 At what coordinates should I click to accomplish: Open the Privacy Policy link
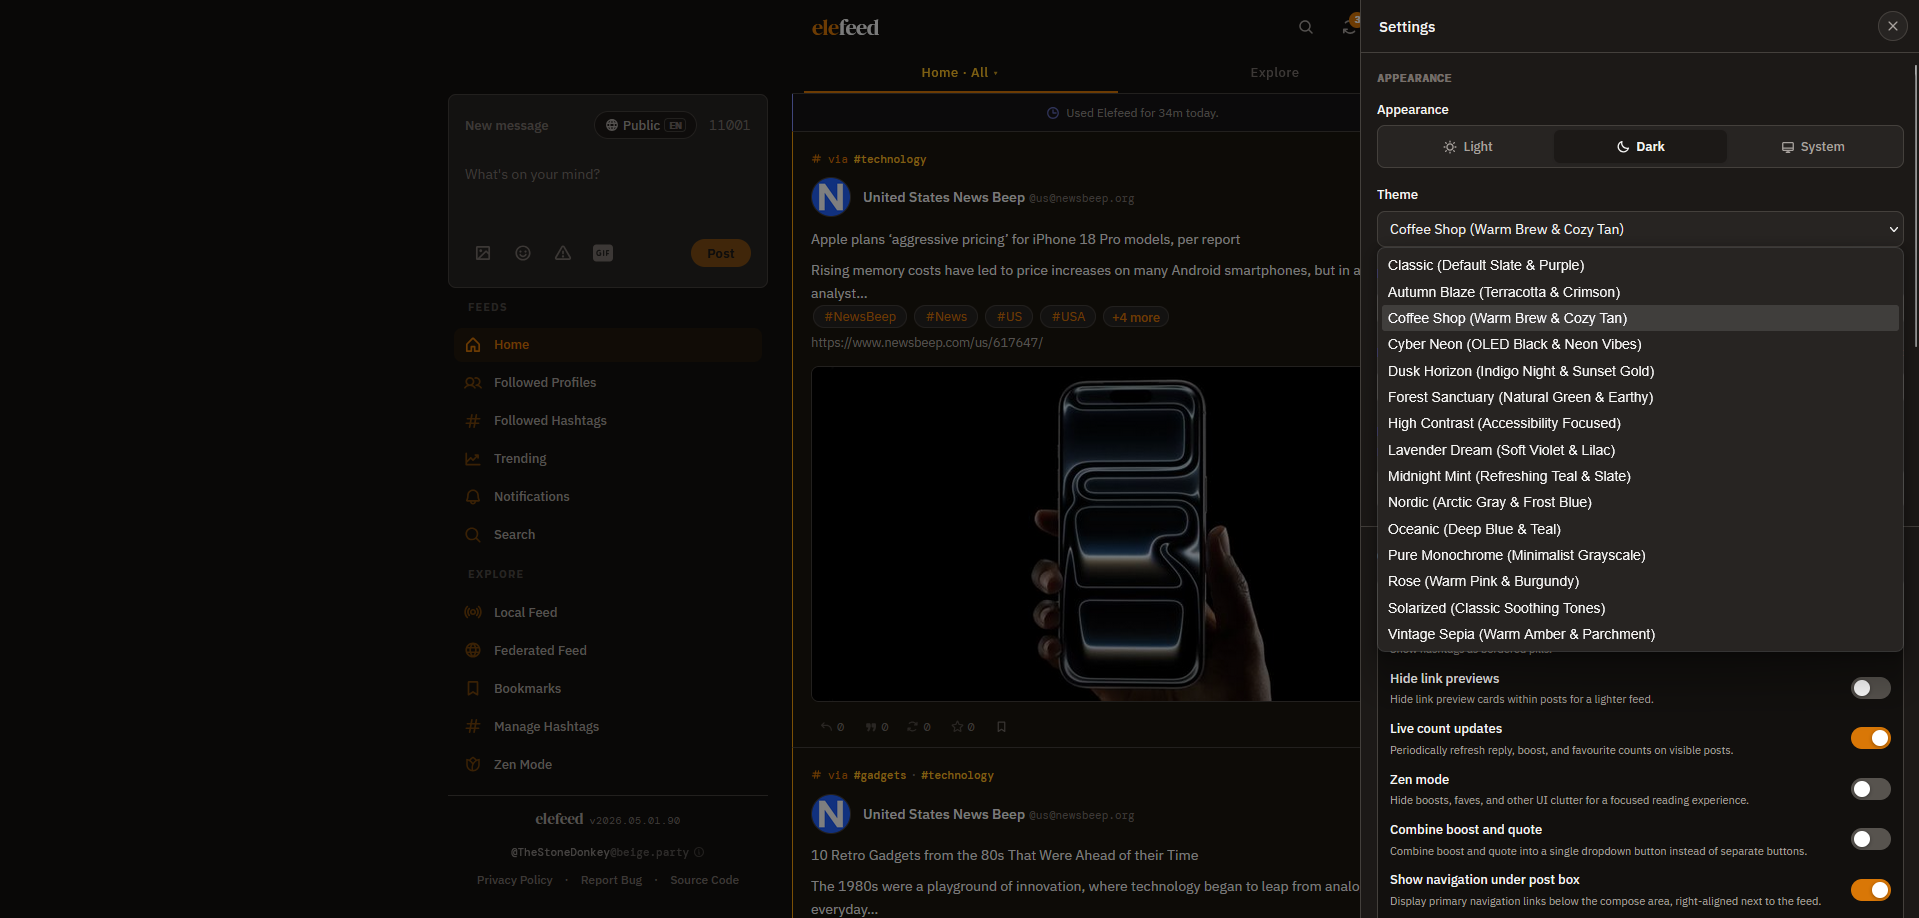(x=515, y=880)
